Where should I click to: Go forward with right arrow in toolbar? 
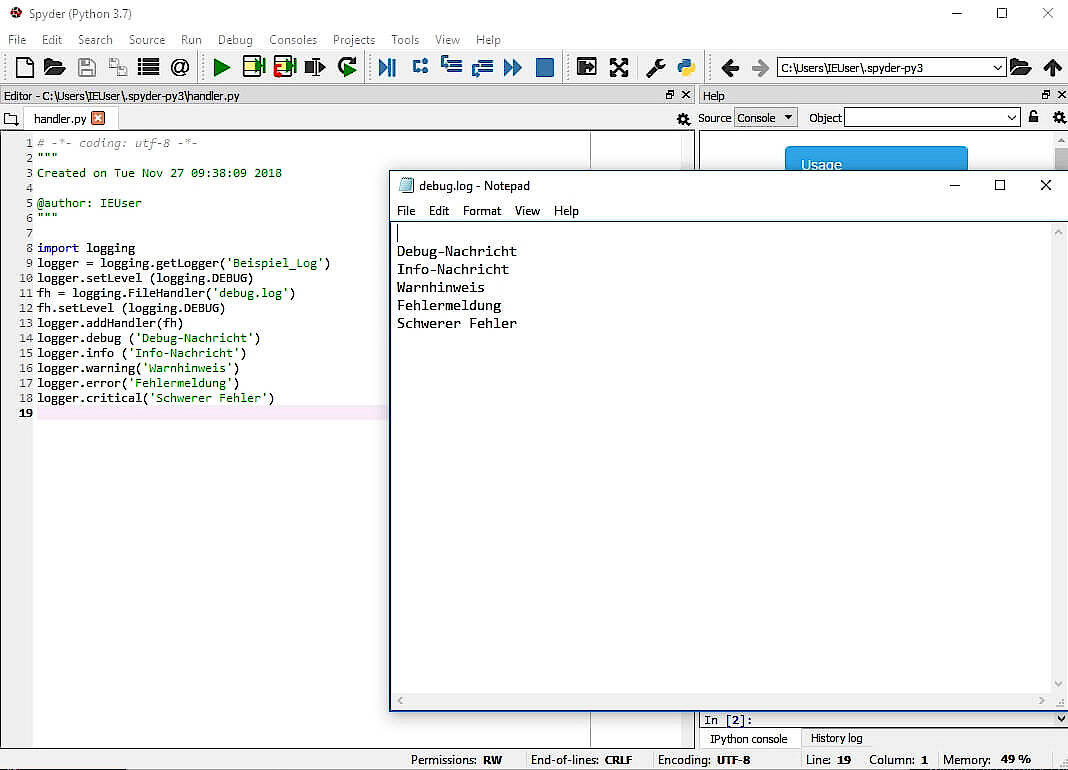(x=760, y=67)
